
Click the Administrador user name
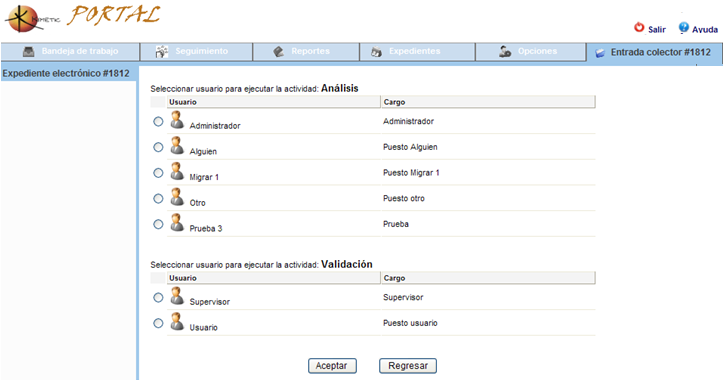point(215,126)
